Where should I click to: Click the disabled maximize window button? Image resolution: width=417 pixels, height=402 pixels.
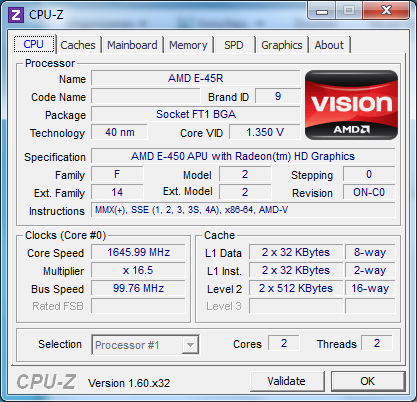[349, 11]
